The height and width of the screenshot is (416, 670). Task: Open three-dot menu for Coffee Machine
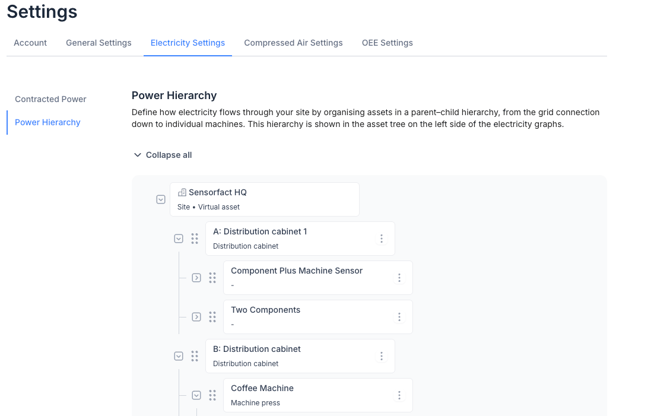pyautogui.click(x=399, y=395)
